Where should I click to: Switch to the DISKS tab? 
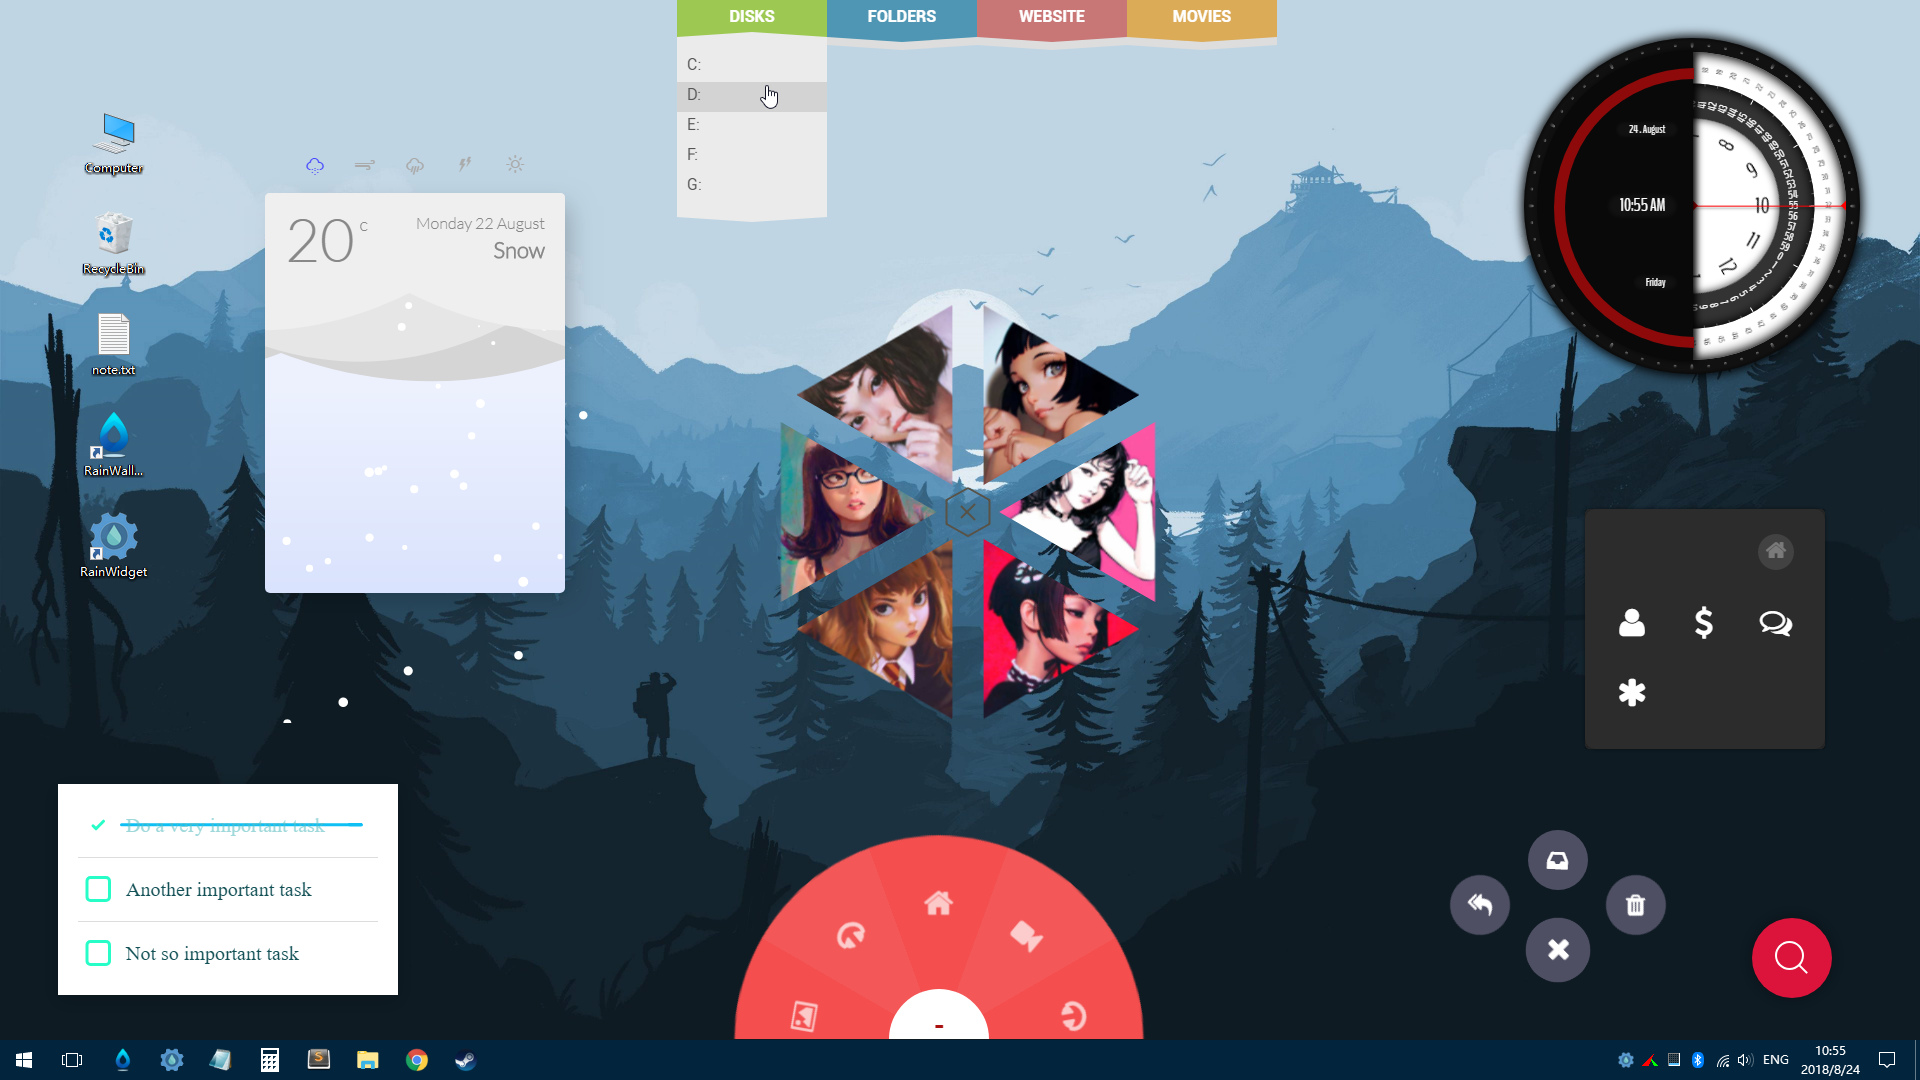click(x=751, y=16)
